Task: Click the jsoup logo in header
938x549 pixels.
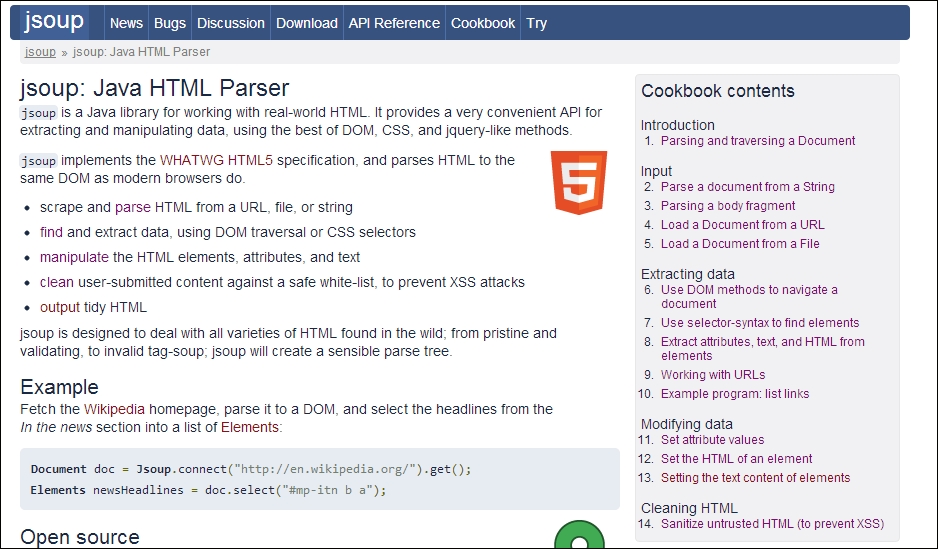Action: 54,22
